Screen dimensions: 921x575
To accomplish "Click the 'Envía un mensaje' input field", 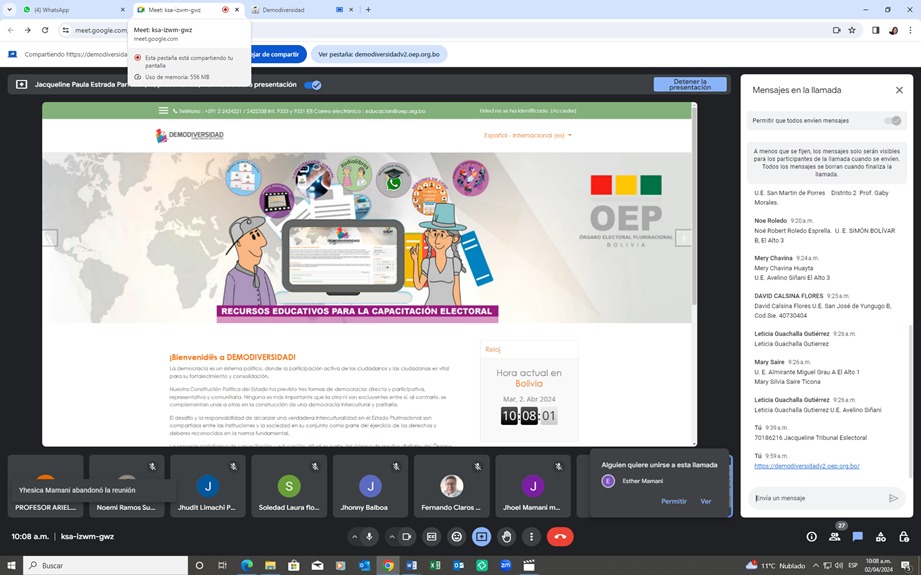I will tap(815, 498).
